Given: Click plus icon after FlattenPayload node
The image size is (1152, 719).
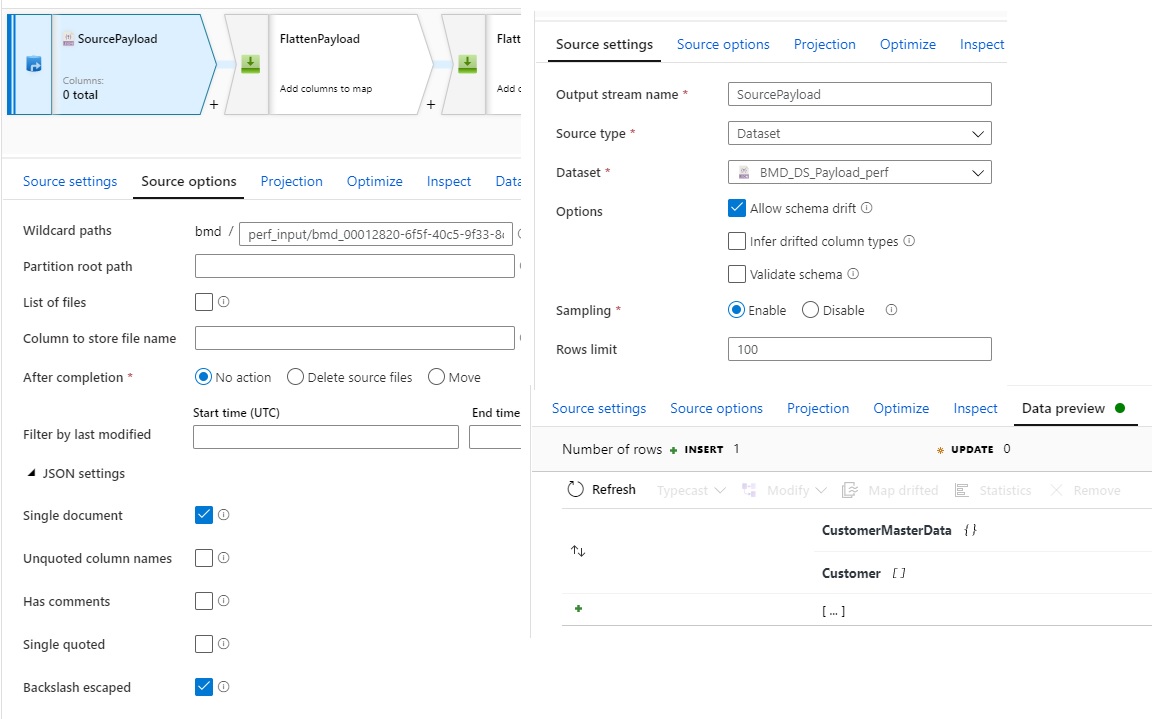Looking at the screenshot, I should coord(431,104).
